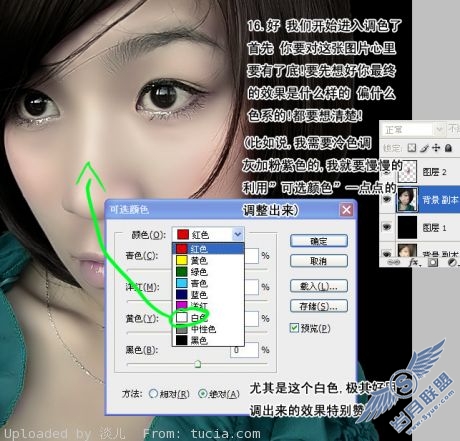Open 载入(L)... to load settings
The height and width of the screenshot is (441, 460).
tap(319, 286)
